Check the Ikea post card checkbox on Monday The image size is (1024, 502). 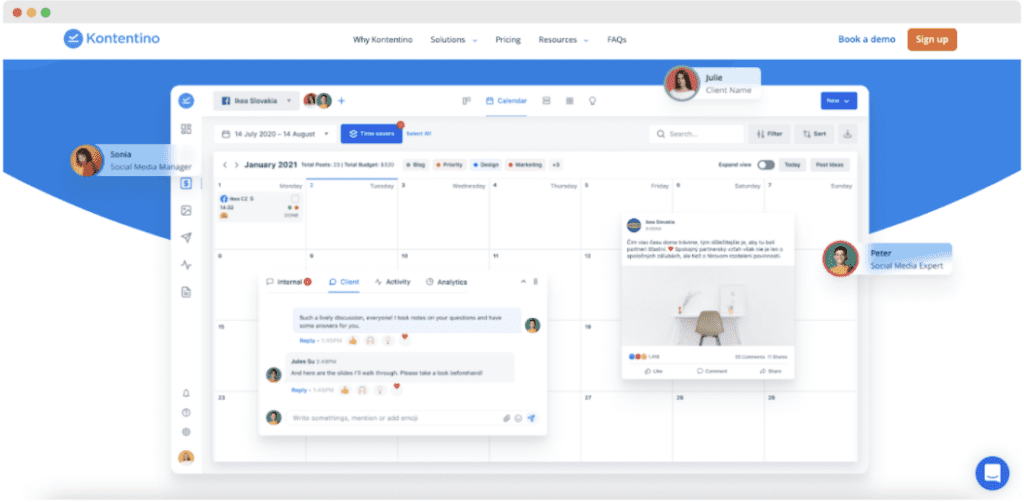click(x=295, y=198)
